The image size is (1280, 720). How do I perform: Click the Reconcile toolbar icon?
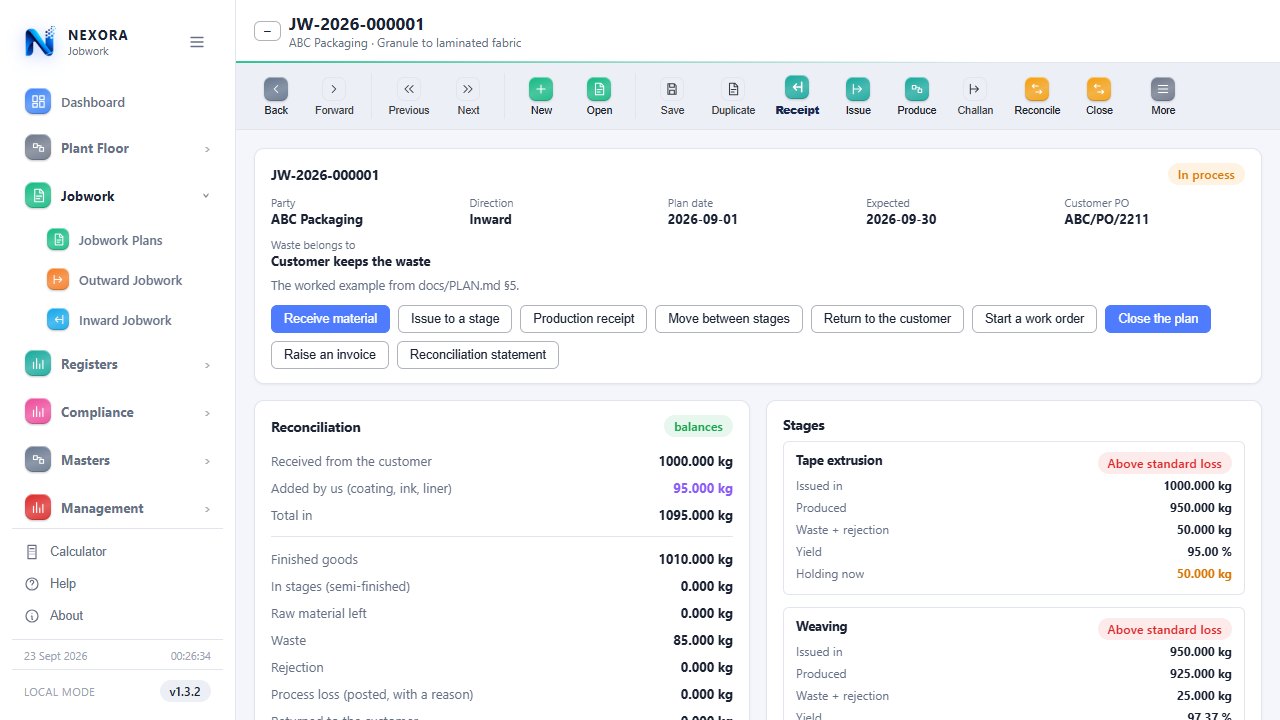1037,88
